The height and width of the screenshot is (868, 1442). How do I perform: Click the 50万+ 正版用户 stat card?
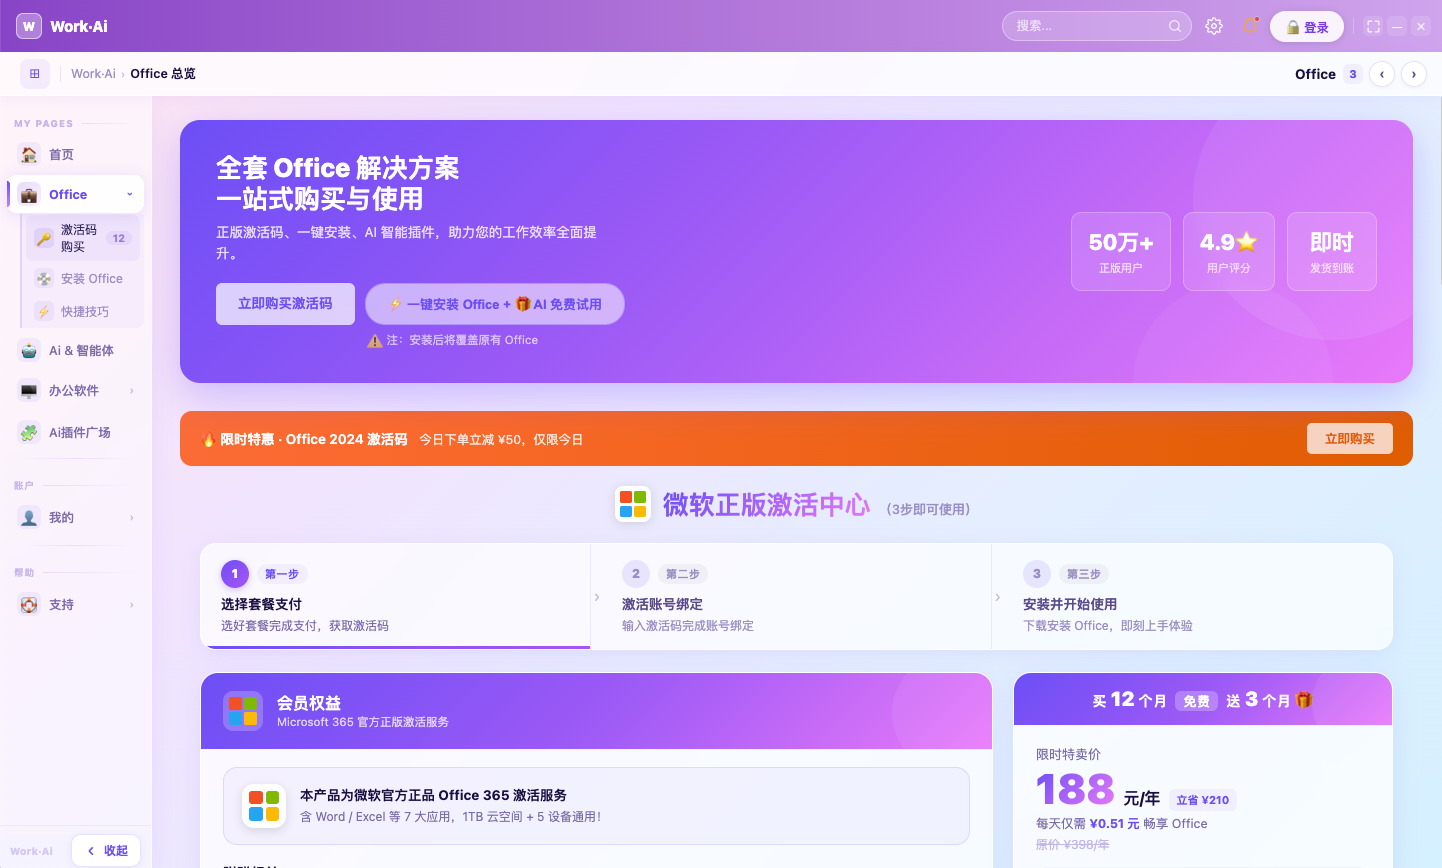1121,252
